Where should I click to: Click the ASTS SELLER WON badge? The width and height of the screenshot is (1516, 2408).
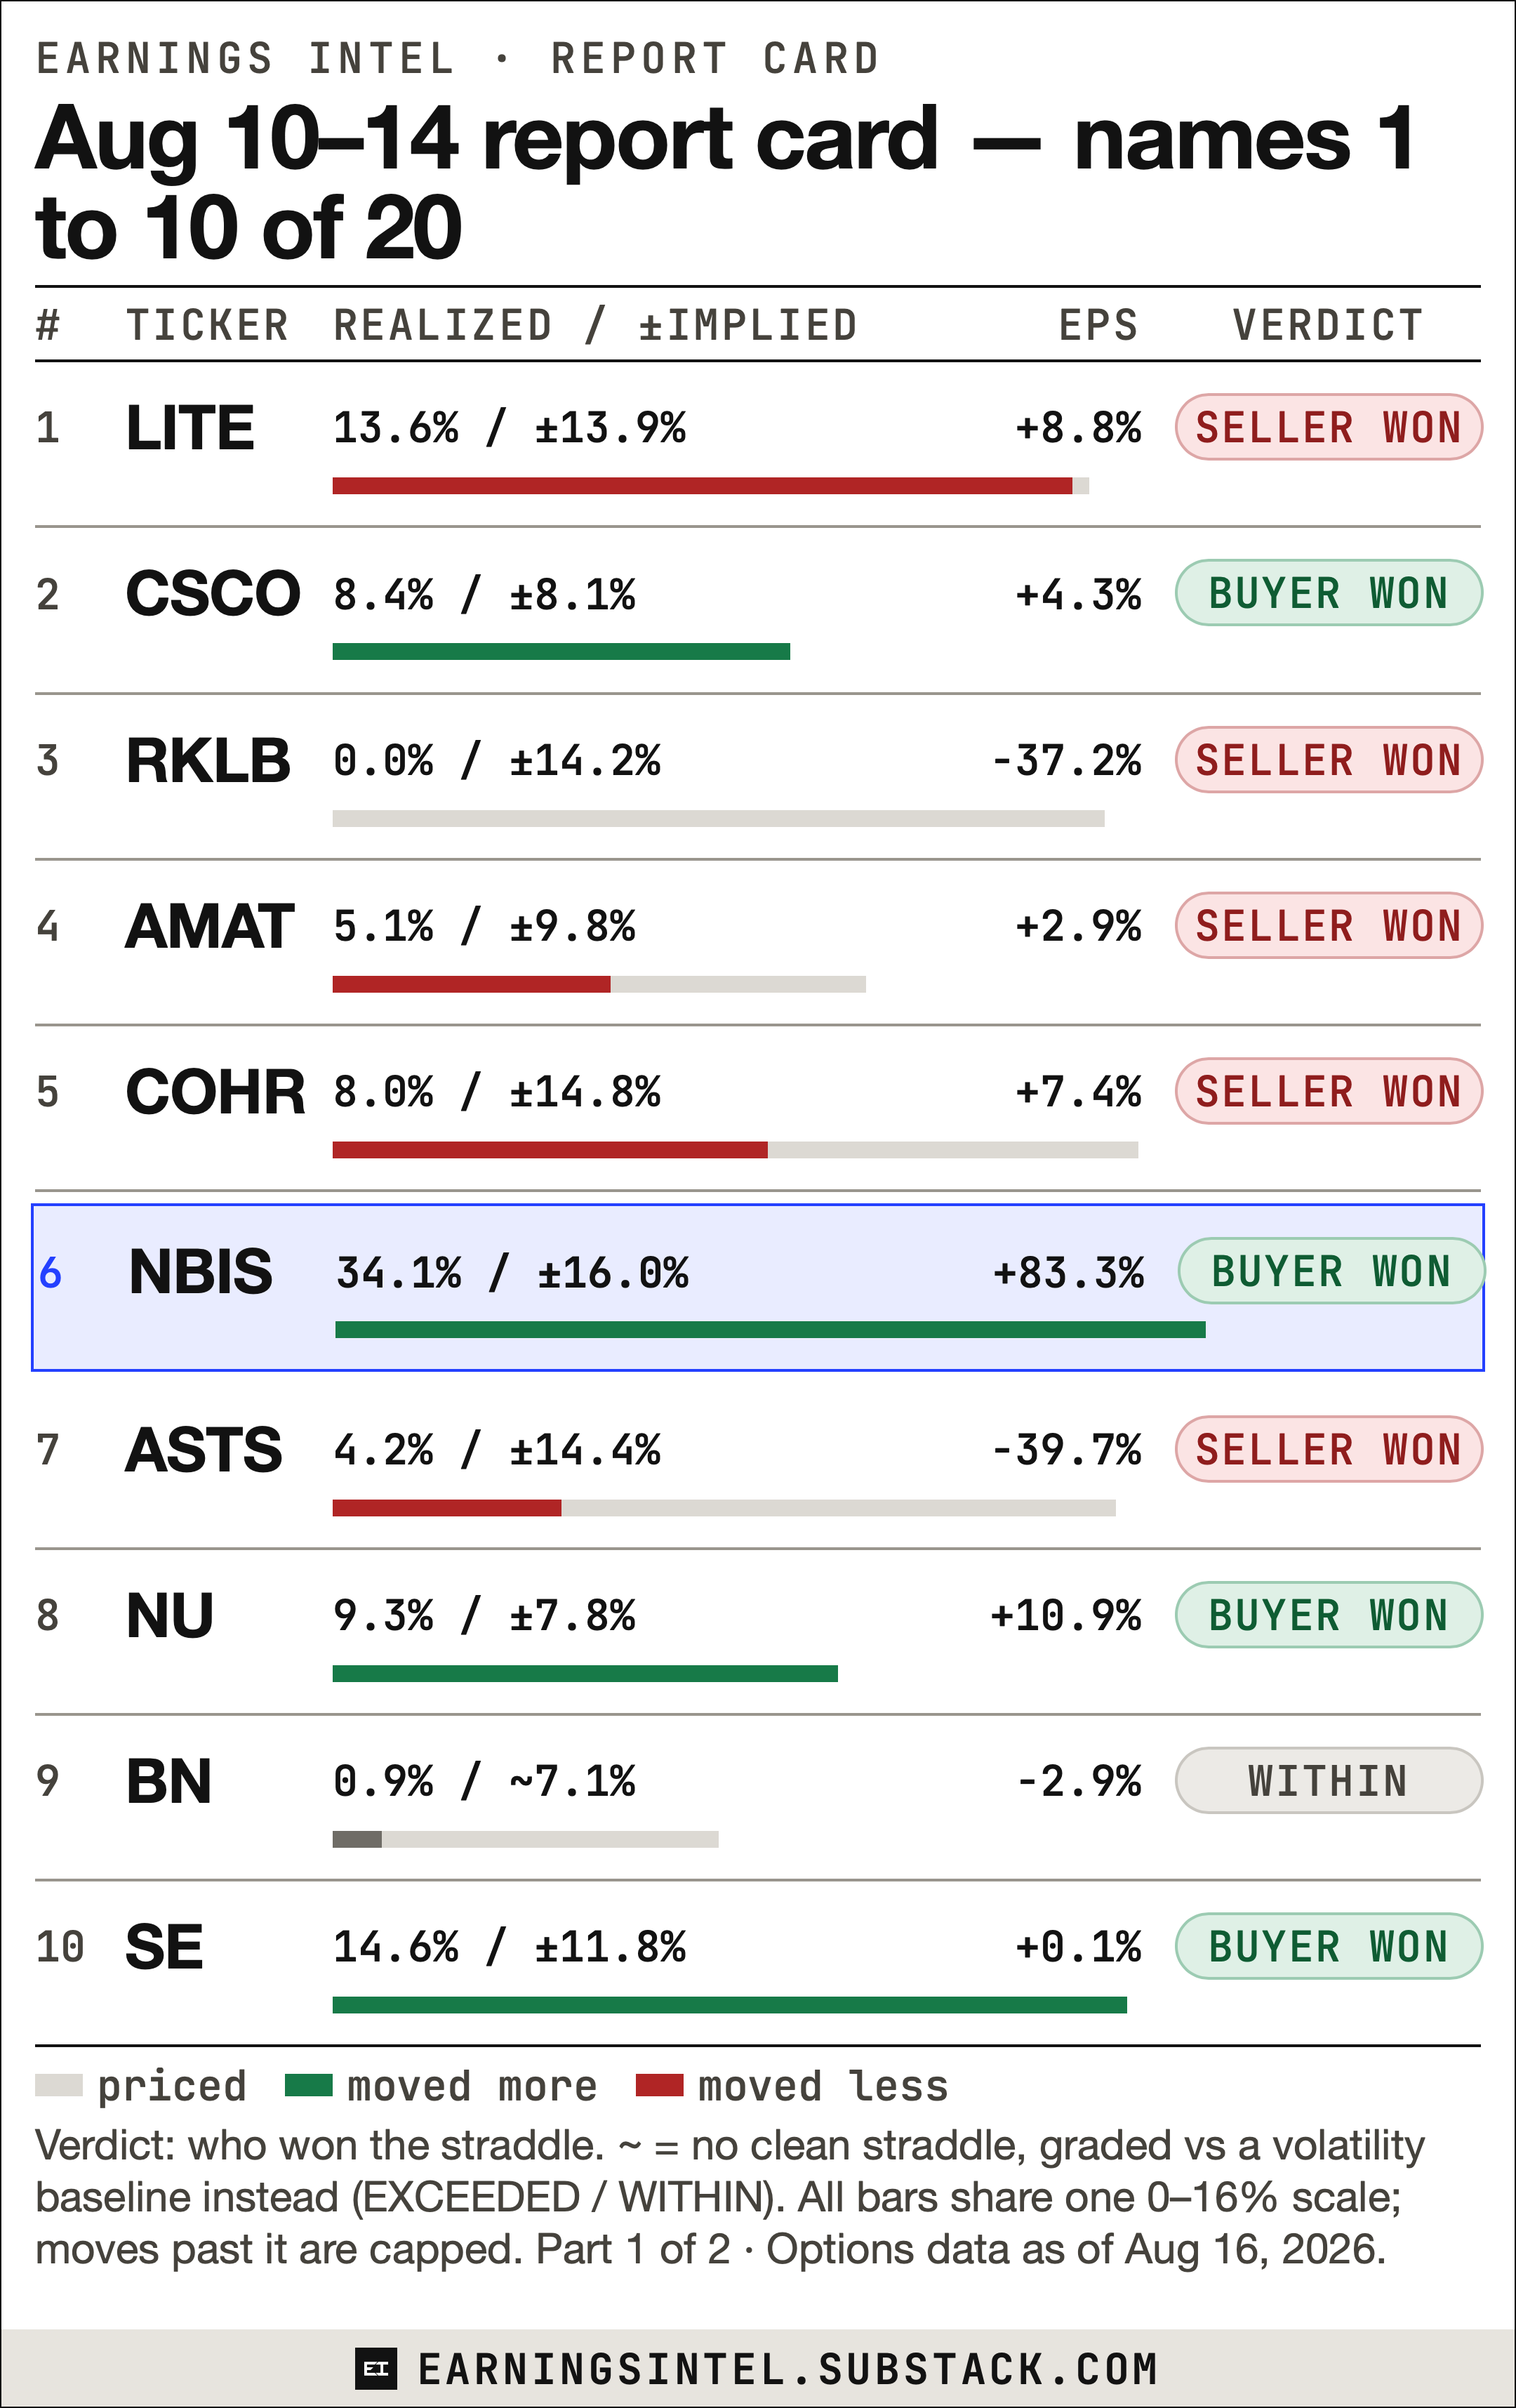point(1328,1449)
